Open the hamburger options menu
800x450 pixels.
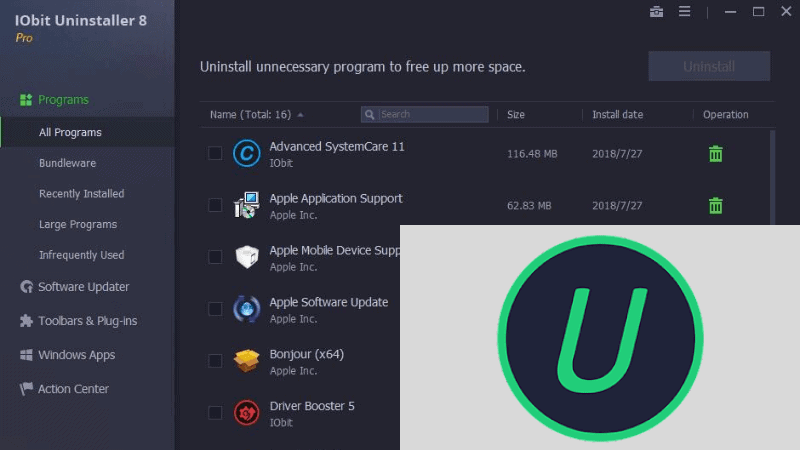[x=684, y=11]
